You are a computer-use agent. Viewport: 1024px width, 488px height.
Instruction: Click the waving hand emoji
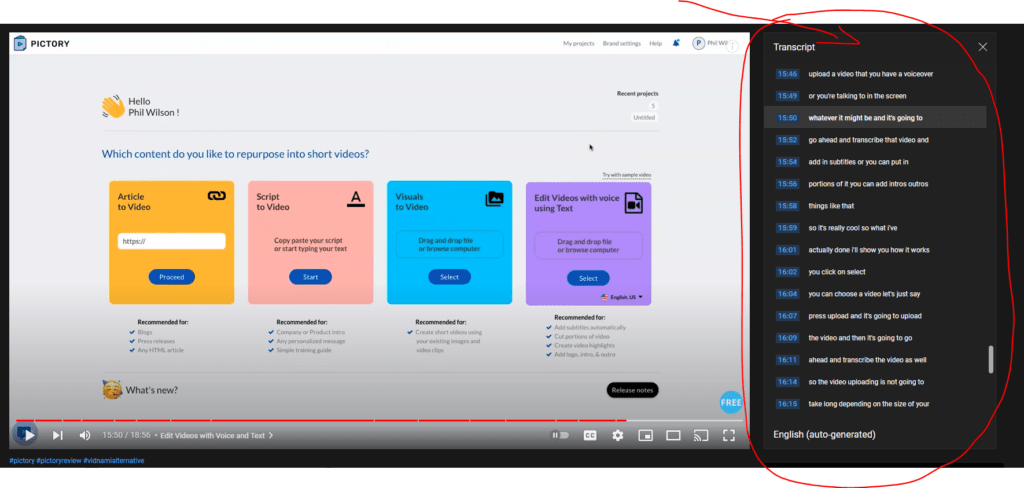coord(112,106)
